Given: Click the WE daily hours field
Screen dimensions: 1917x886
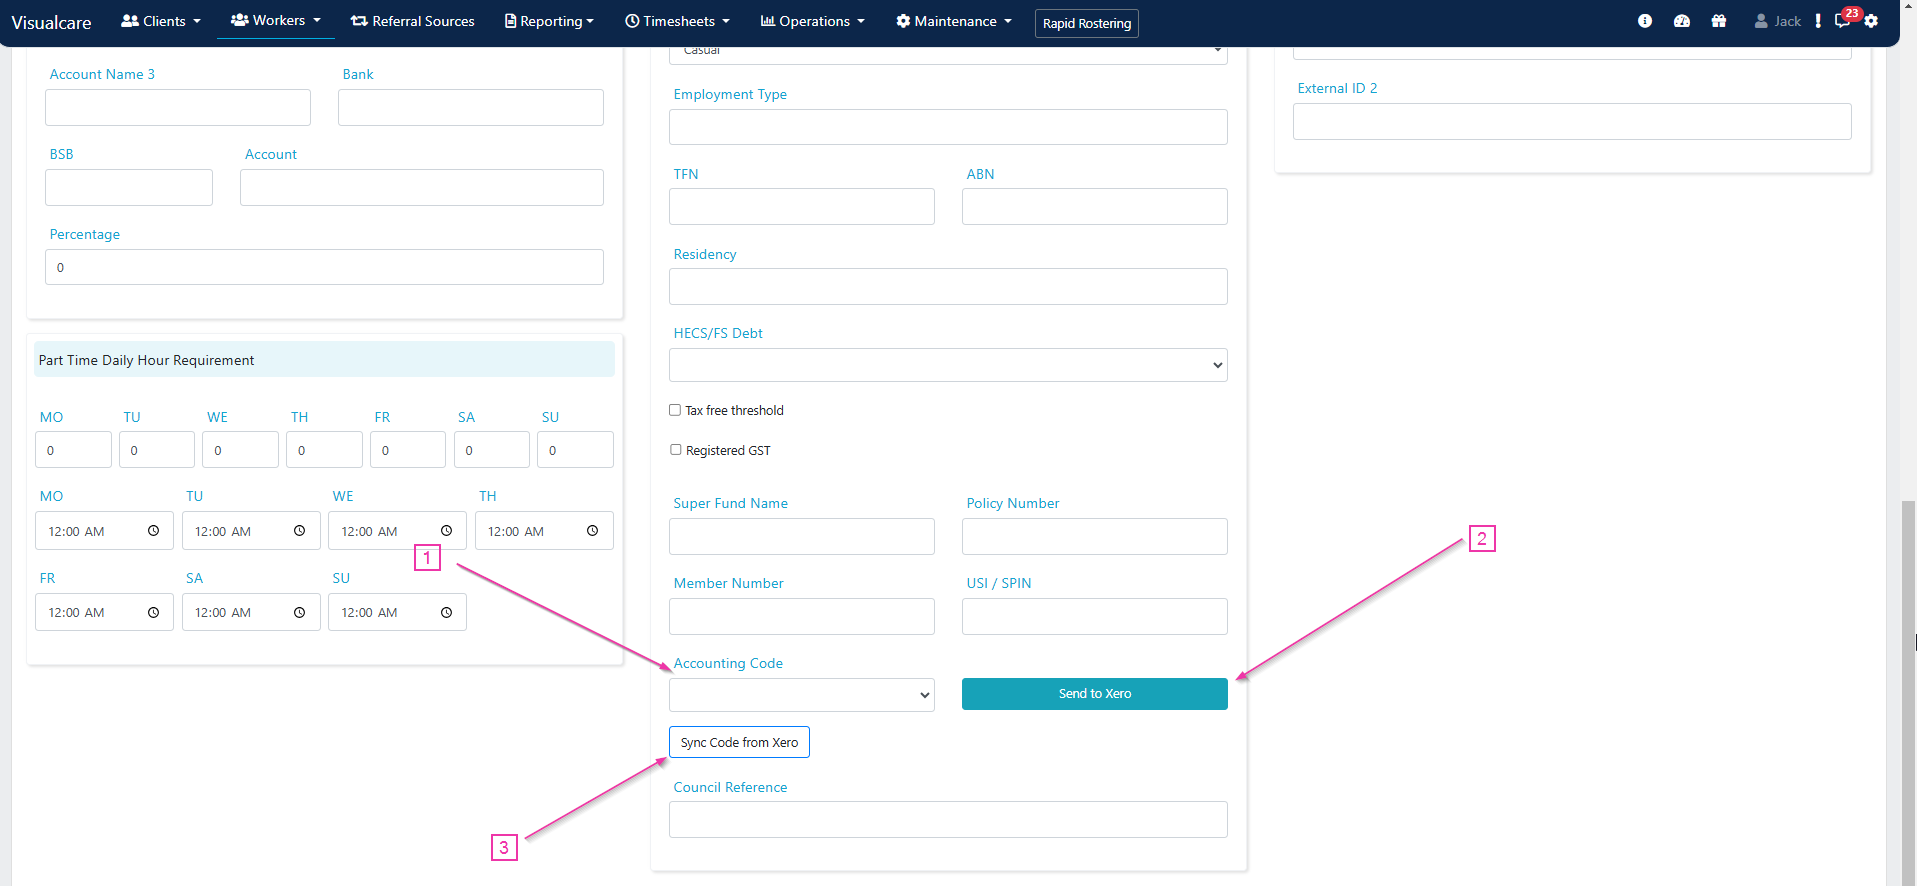Looking at the screenshot, I should [240, 450].
